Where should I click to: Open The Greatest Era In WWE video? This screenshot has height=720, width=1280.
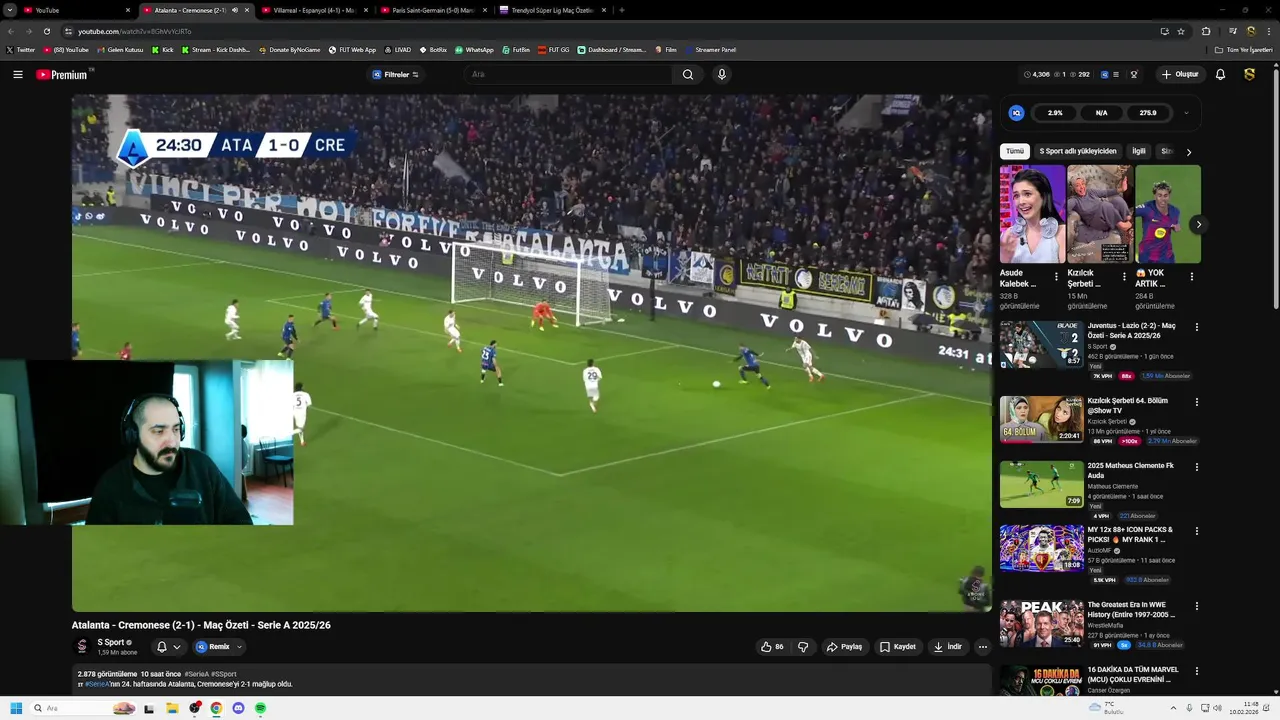pos(1041,623)
